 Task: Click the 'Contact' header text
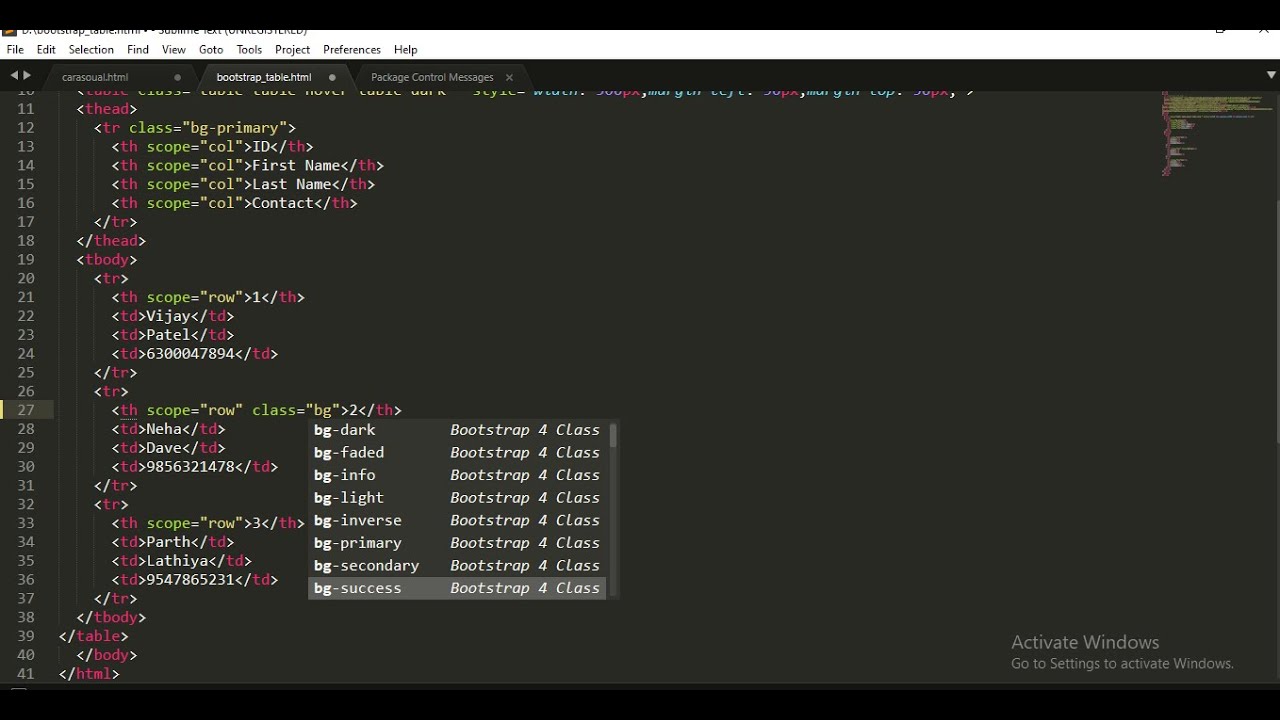coord(283,203)
